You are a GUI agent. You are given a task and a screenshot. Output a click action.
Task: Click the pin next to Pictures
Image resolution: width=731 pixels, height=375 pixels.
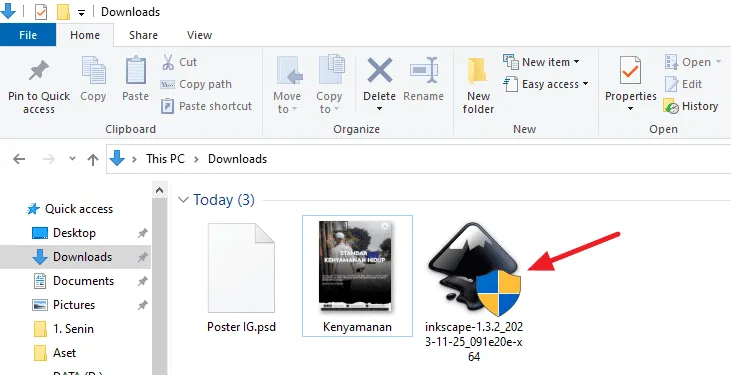click(x=143, y=306)
